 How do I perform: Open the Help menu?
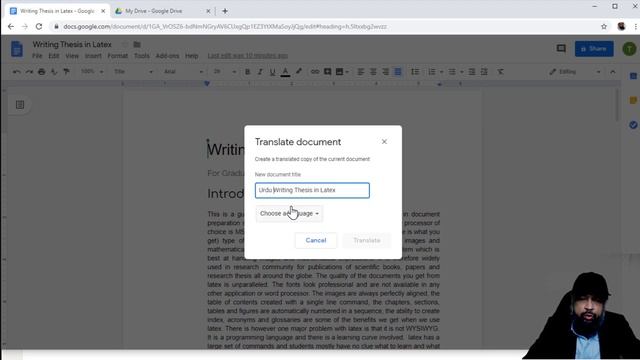(x=191, y=56)
